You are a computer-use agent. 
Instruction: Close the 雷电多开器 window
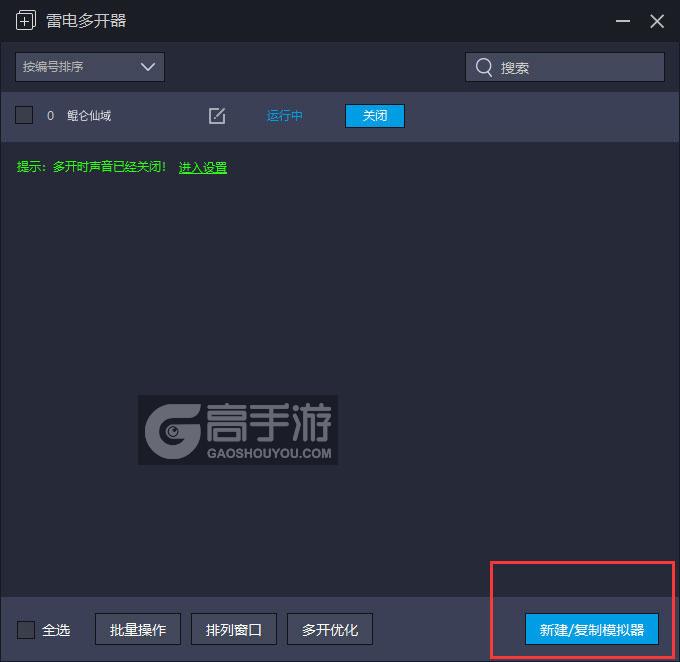click(657, 21)
